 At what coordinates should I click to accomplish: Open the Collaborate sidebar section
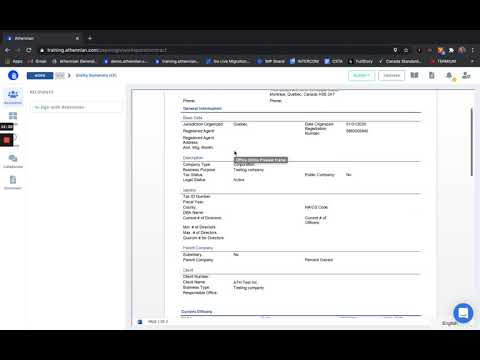pyautogui.click(x=13, y=161)
